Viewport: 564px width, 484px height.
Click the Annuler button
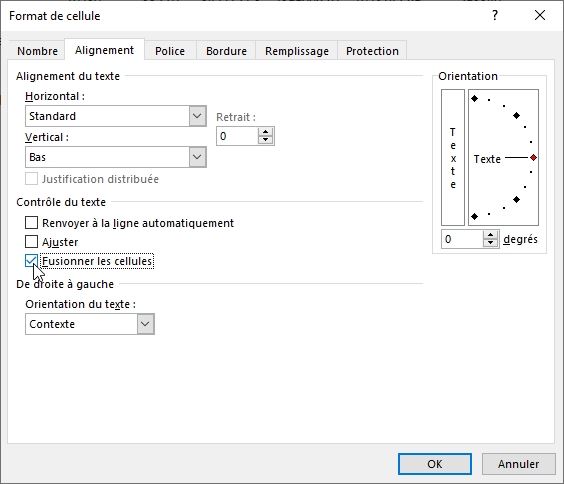pos(518,464)
